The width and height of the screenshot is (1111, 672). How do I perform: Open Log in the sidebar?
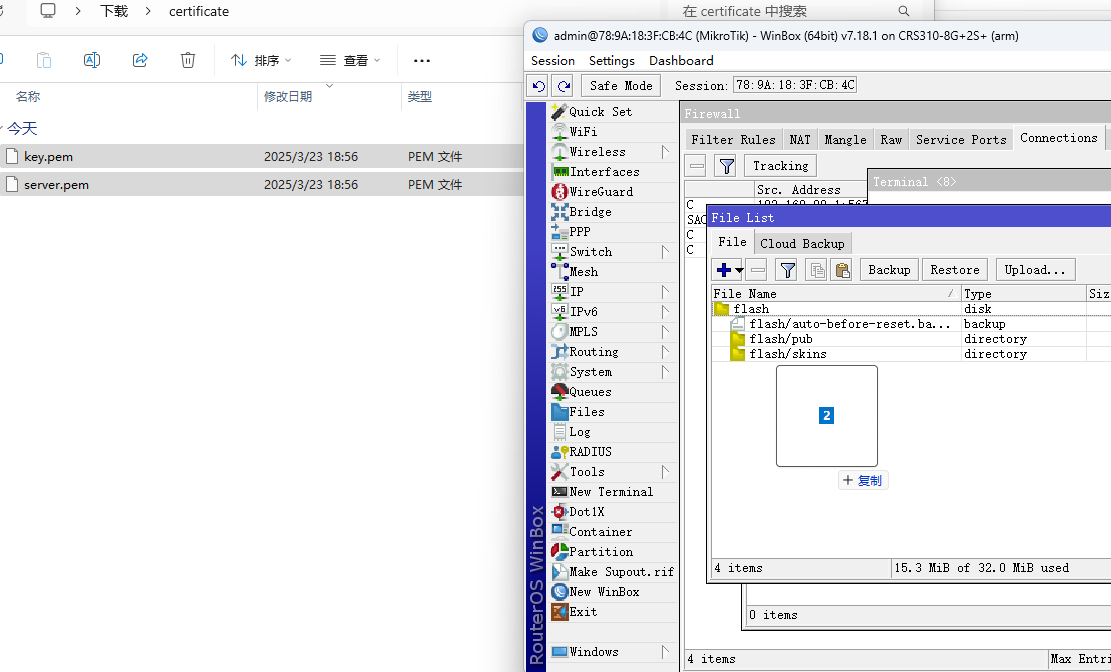pyautogui.click(x=614, y=432)
